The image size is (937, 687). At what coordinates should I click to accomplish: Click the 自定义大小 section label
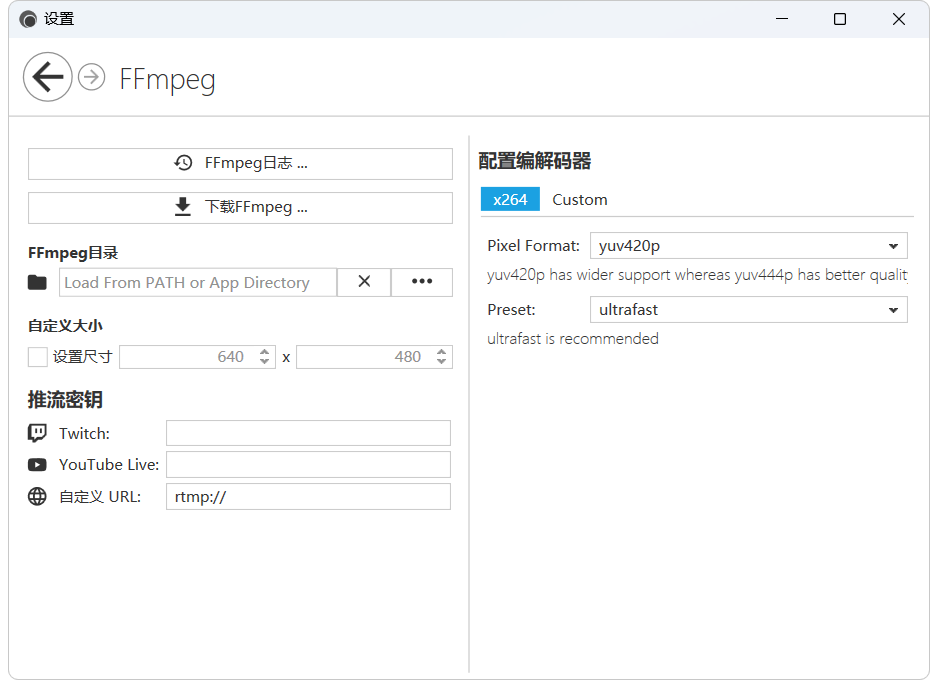65,326
